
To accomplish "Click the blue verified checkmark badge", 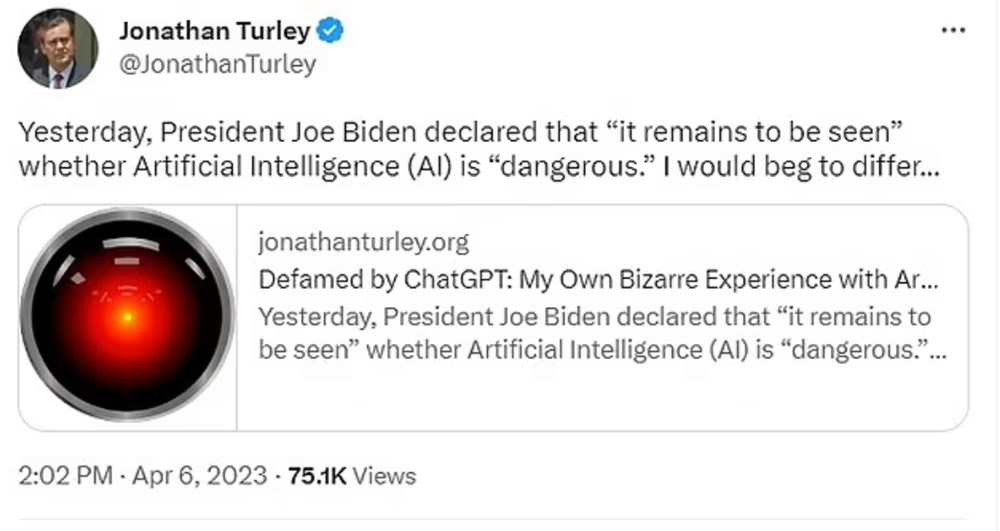I will [331, 31].
